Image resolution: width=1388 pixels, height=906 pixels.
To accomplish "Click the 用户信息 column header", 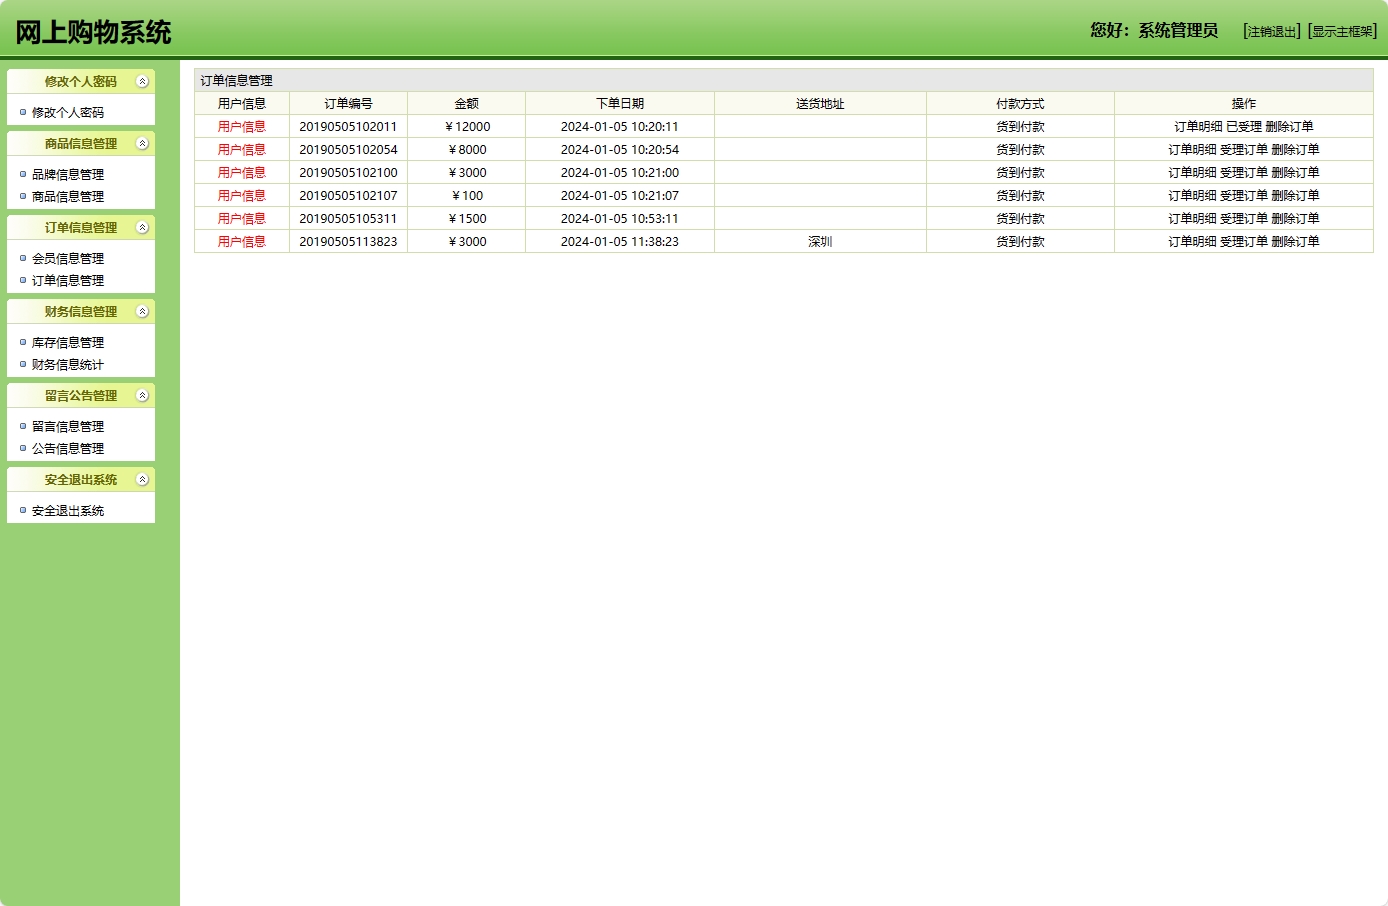I will (242, 104).
